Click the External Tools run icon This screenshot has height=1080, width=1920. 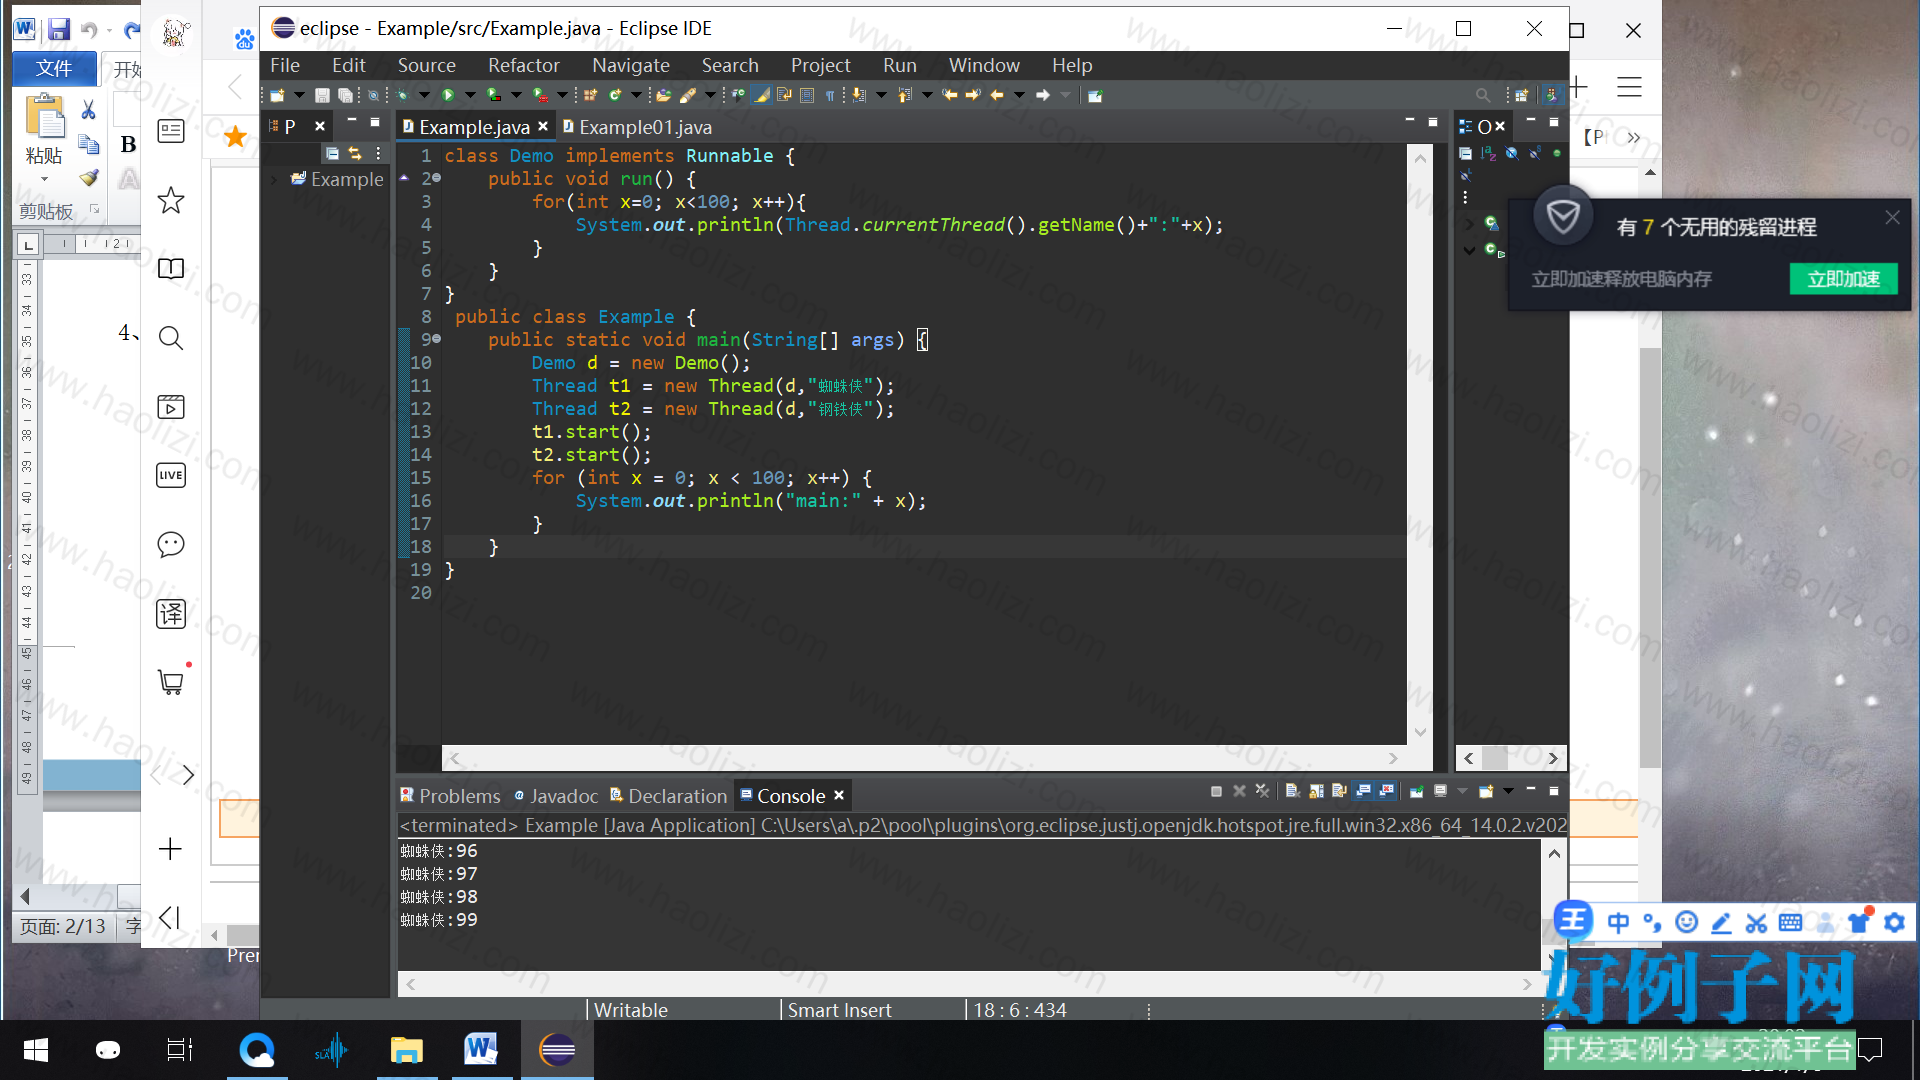click(x=540, y=95)
